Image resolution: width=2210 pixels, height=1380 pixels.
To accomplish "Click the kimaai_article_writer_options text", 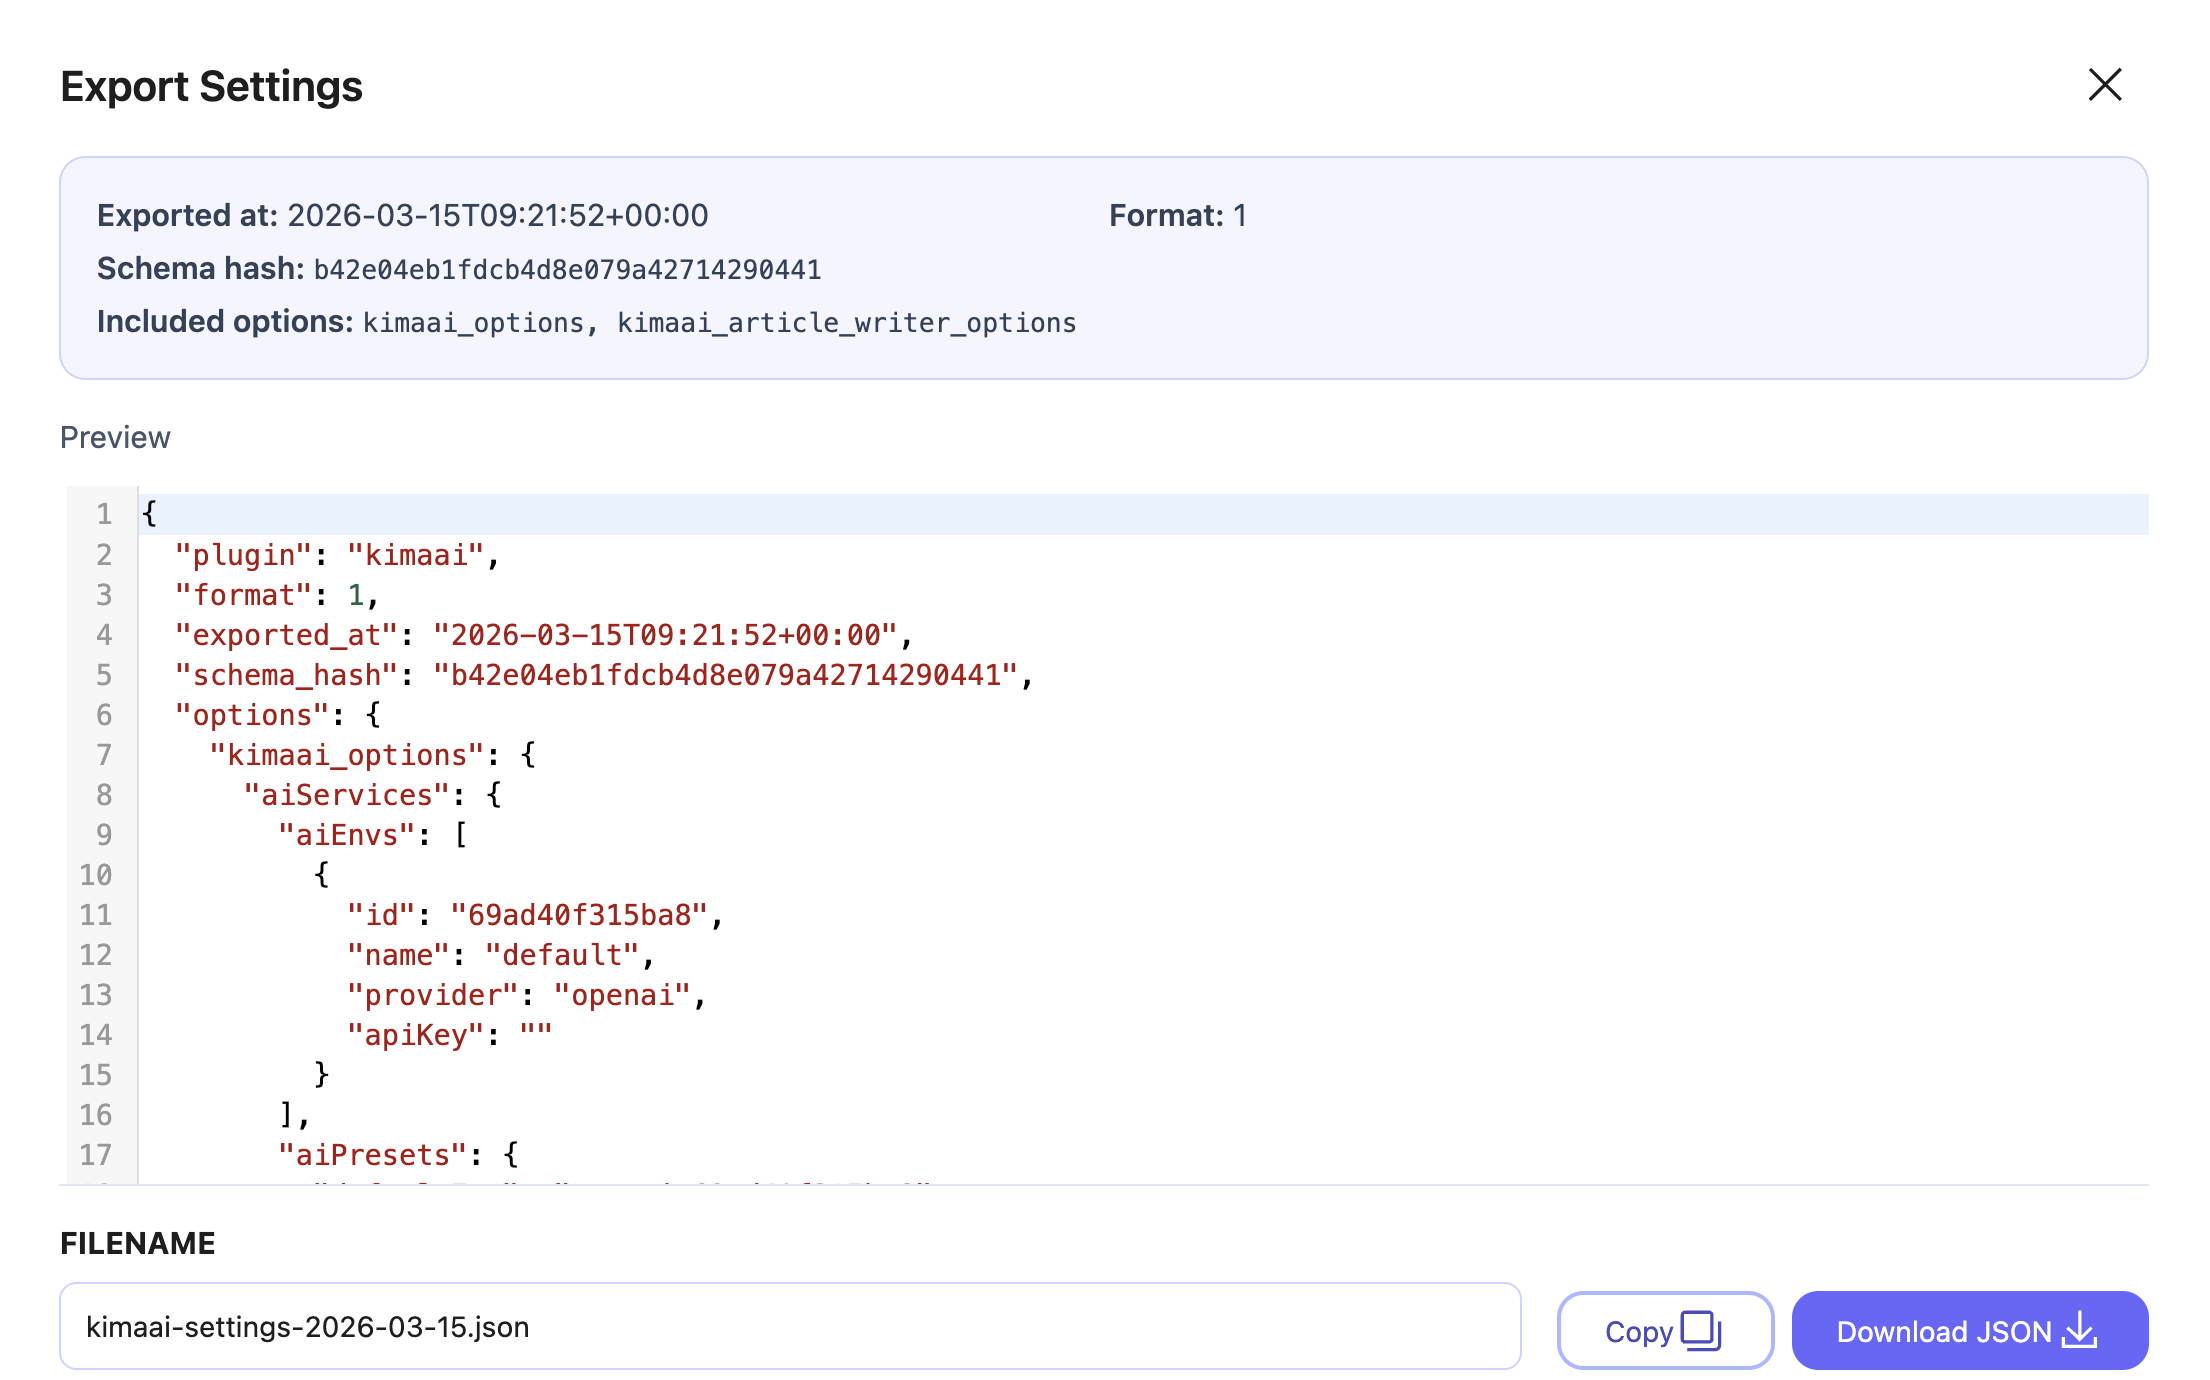I will [846, 323].
